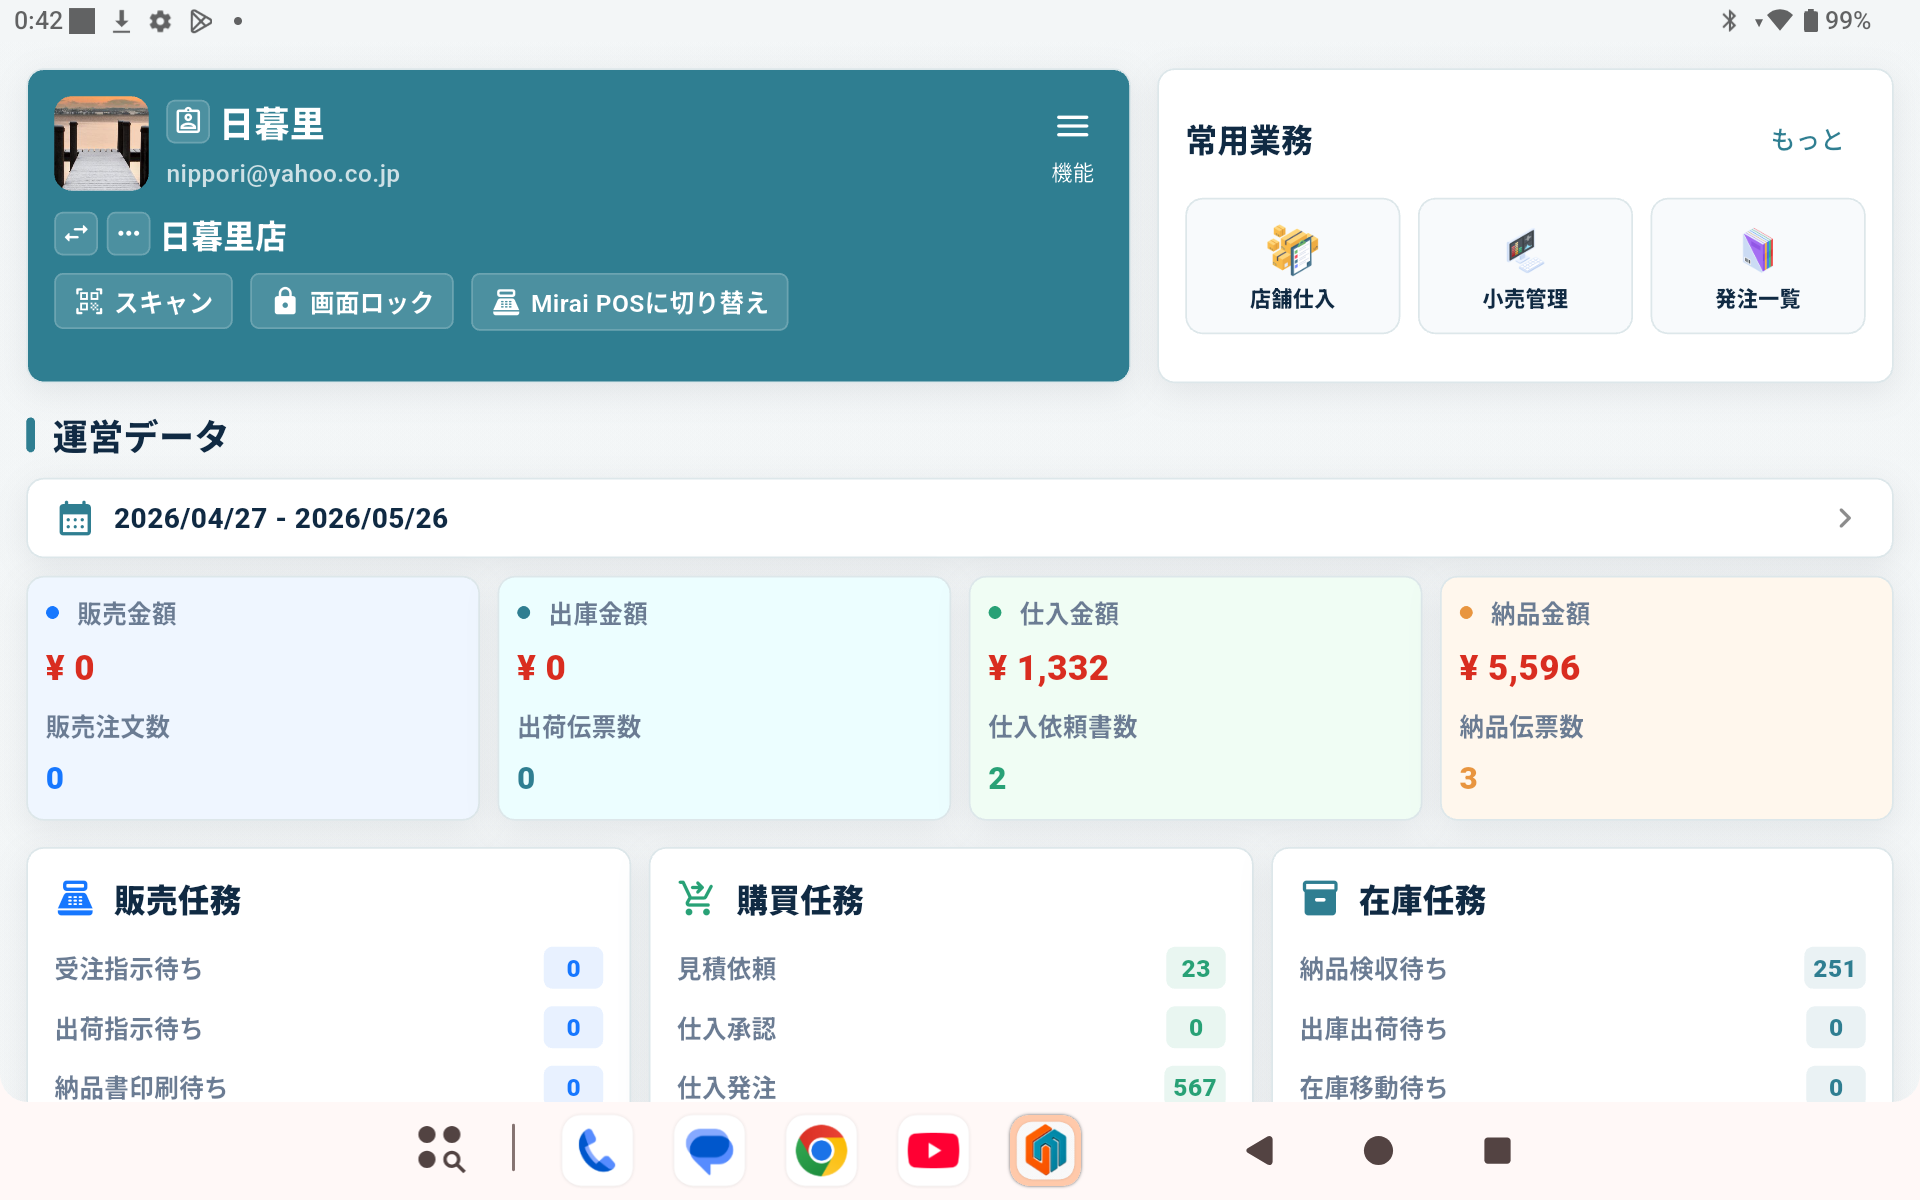Open 受注指示待ち task row

[x=329, y=968]
